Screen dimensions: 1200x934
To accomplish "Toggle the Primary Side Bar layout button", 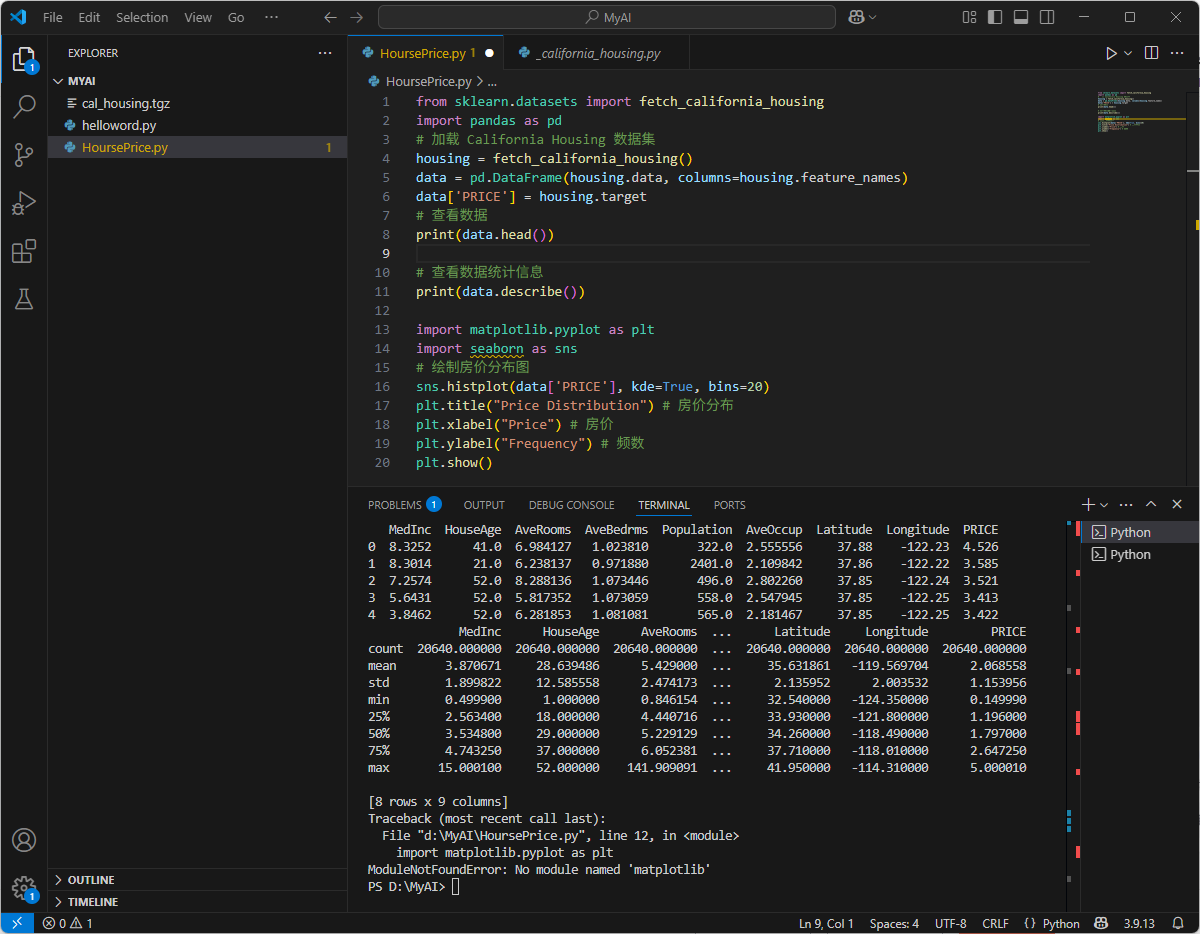I will pyautogui.click(x=994, y=17).
